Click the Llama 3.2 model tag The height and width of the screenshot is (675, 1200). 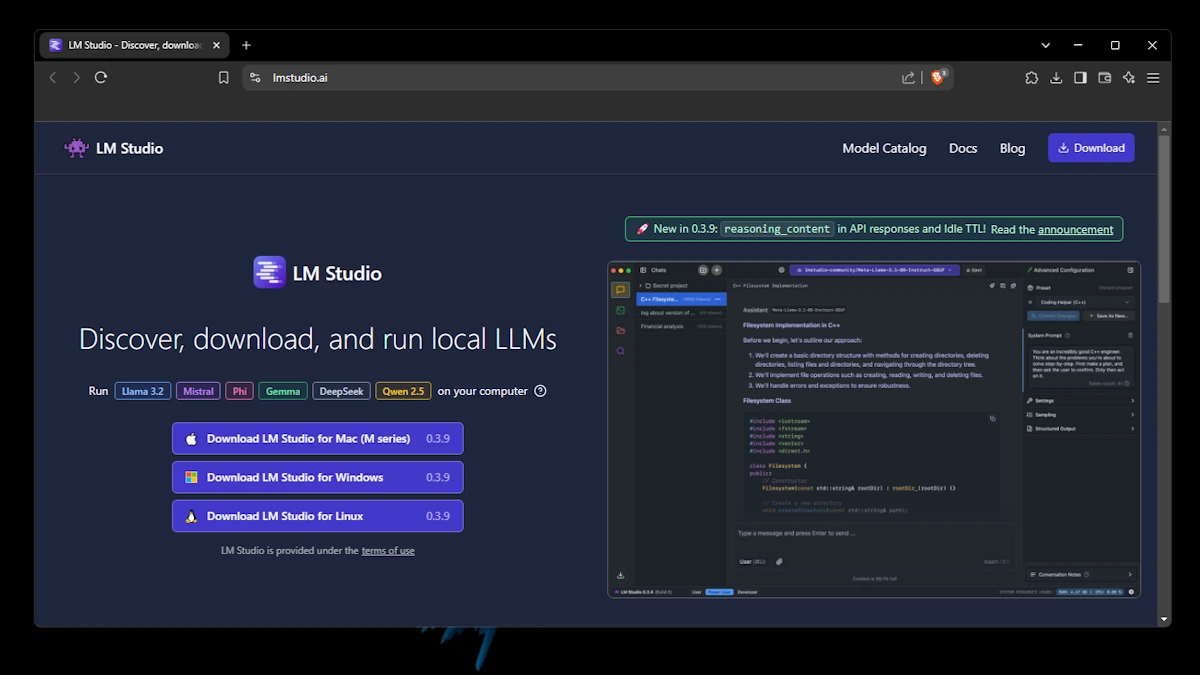click(143, 391)
